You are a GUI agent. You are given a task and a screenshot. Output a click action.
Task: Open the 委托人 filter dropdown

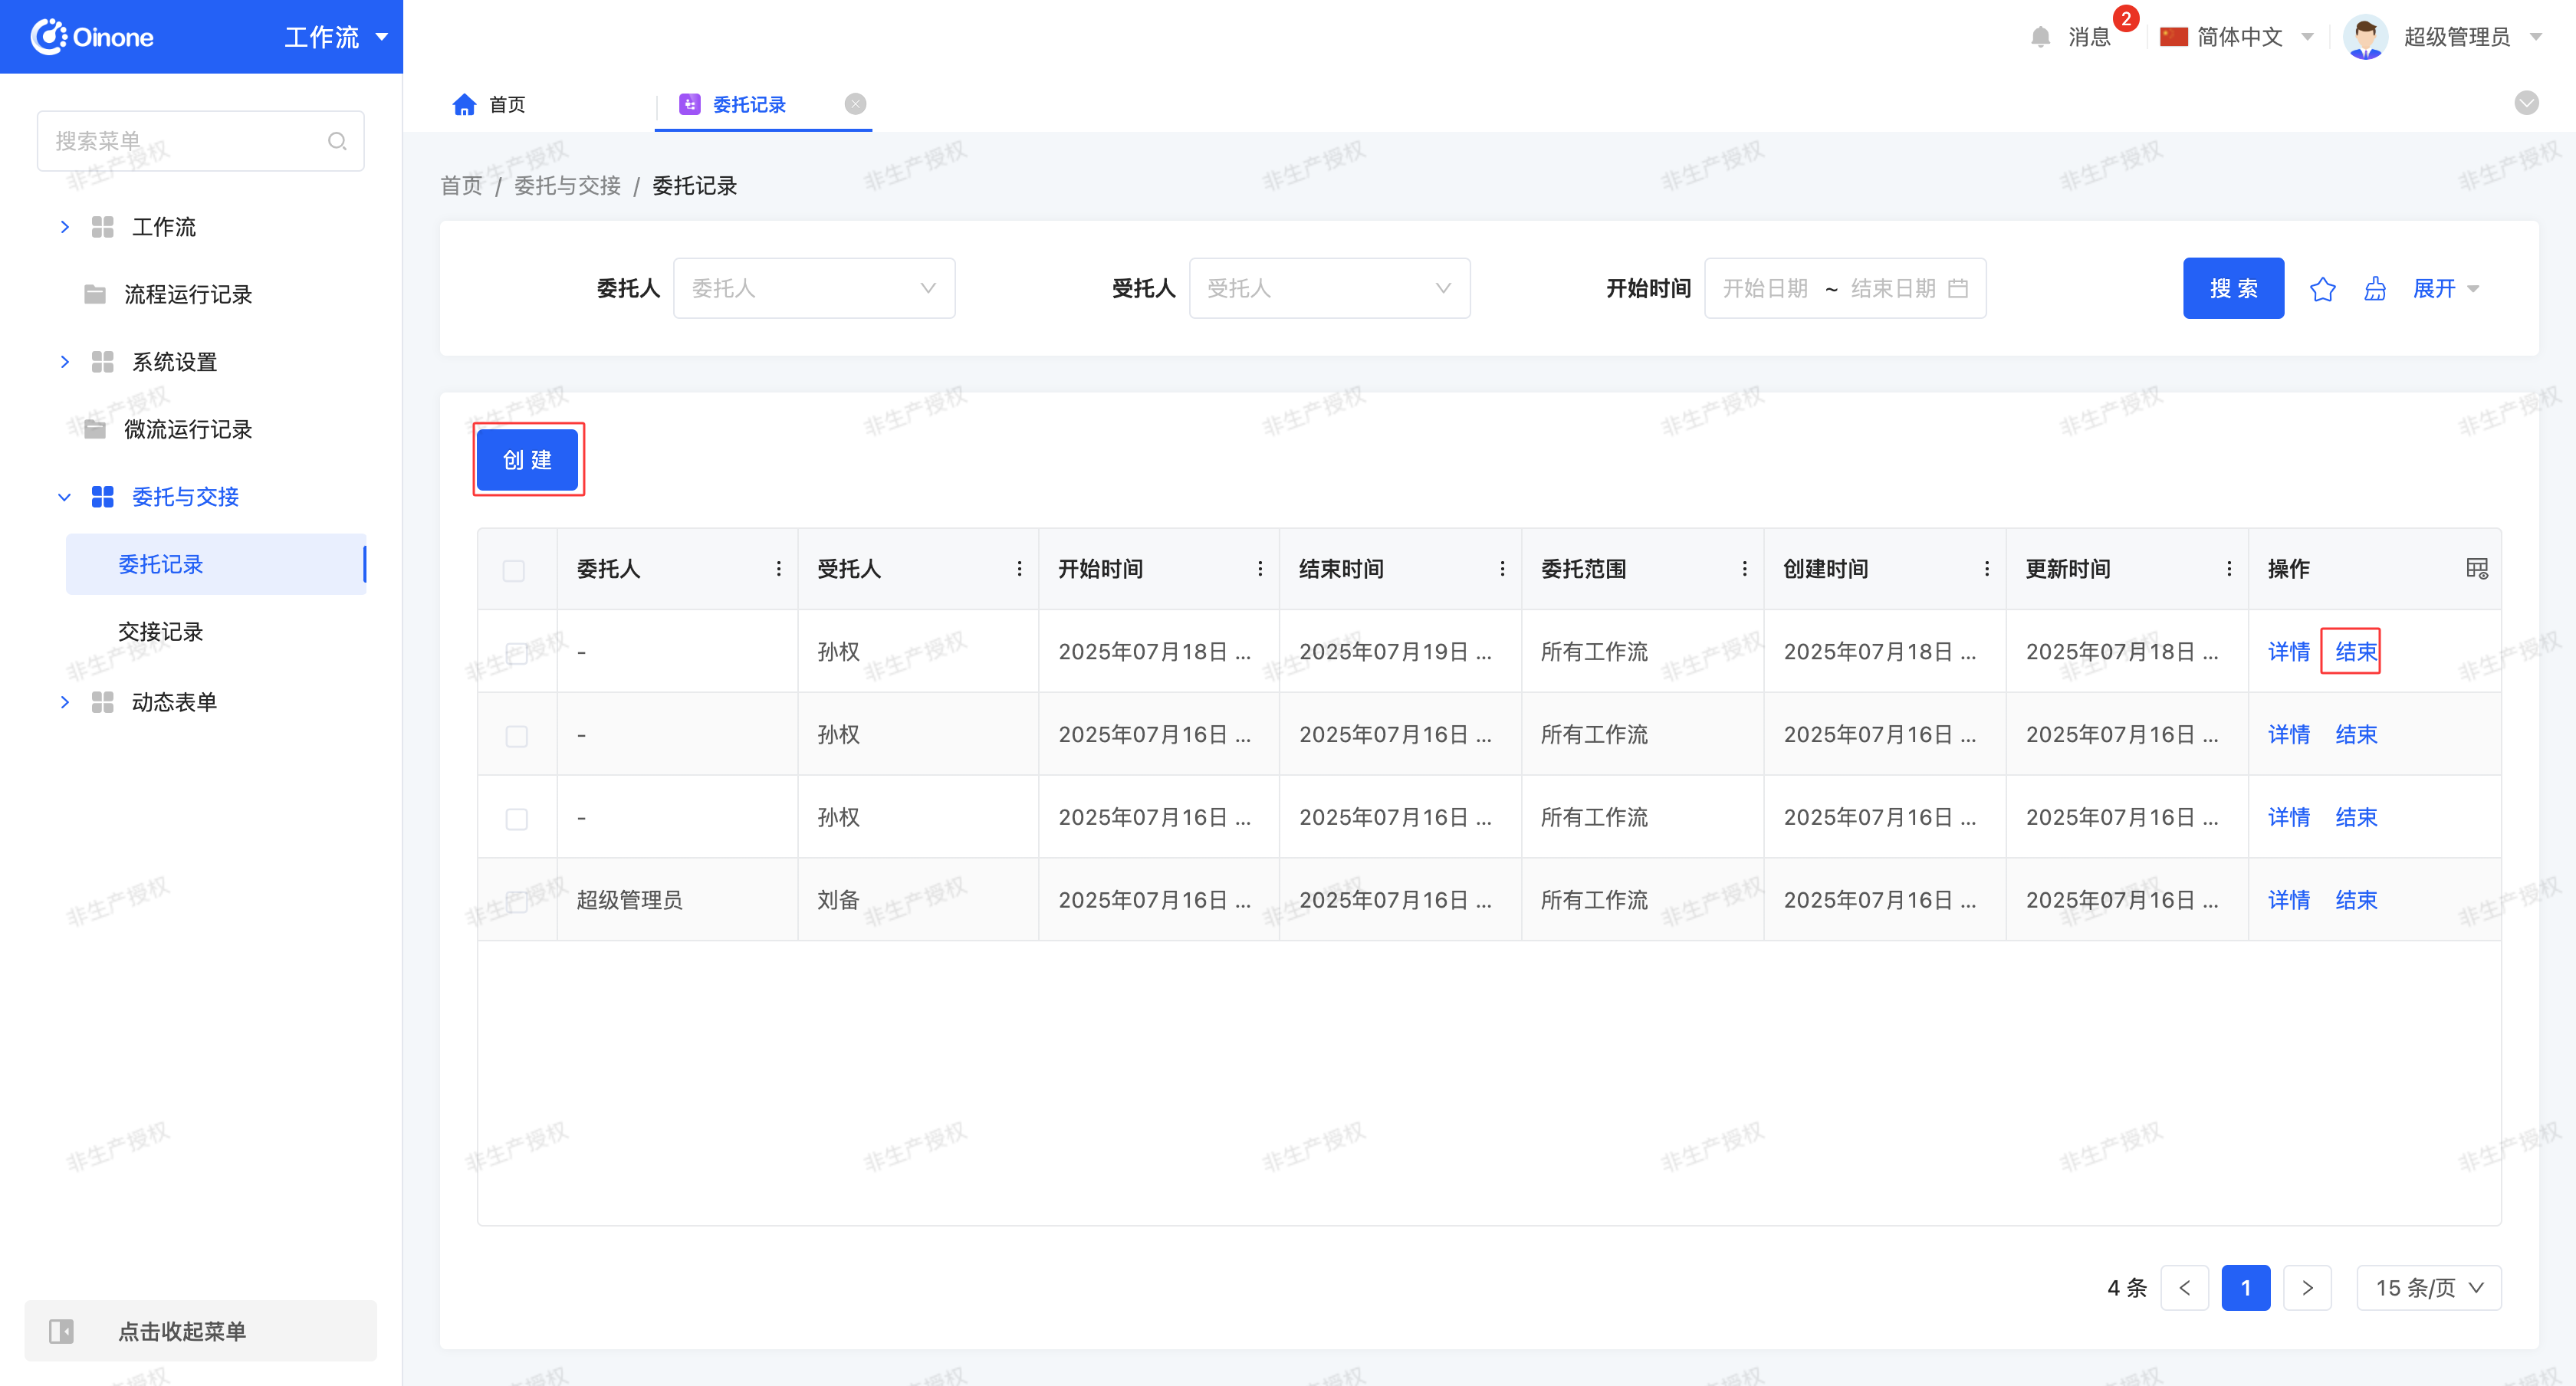click(814, 288)
